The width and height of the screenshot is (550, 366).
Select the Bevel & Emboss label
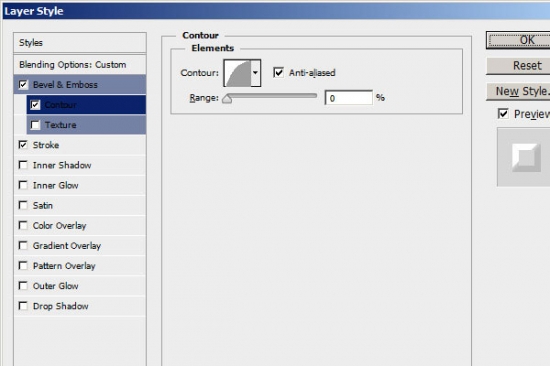pyautogui.click(x=65, y=85)
